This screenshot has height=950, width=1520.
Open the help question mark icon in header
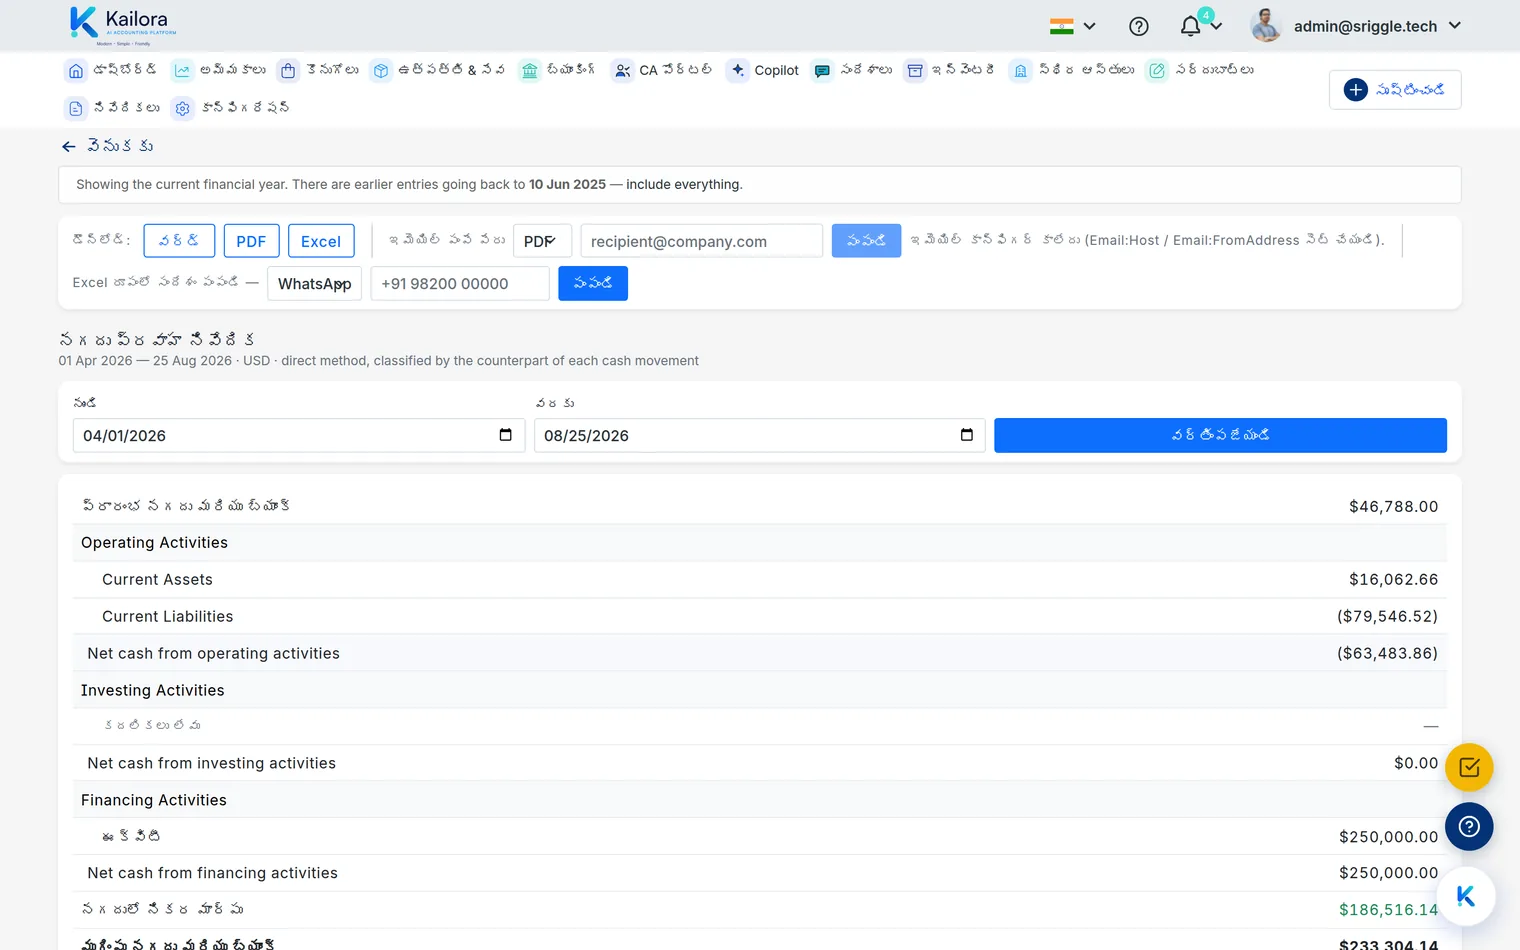point(1138,27)
